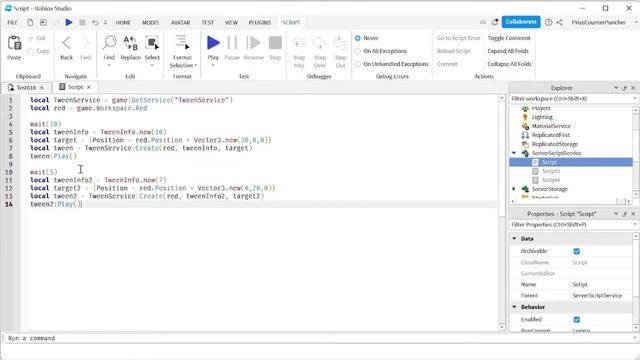
Task: Open the TEST ribbon tab
Action: 207,22
